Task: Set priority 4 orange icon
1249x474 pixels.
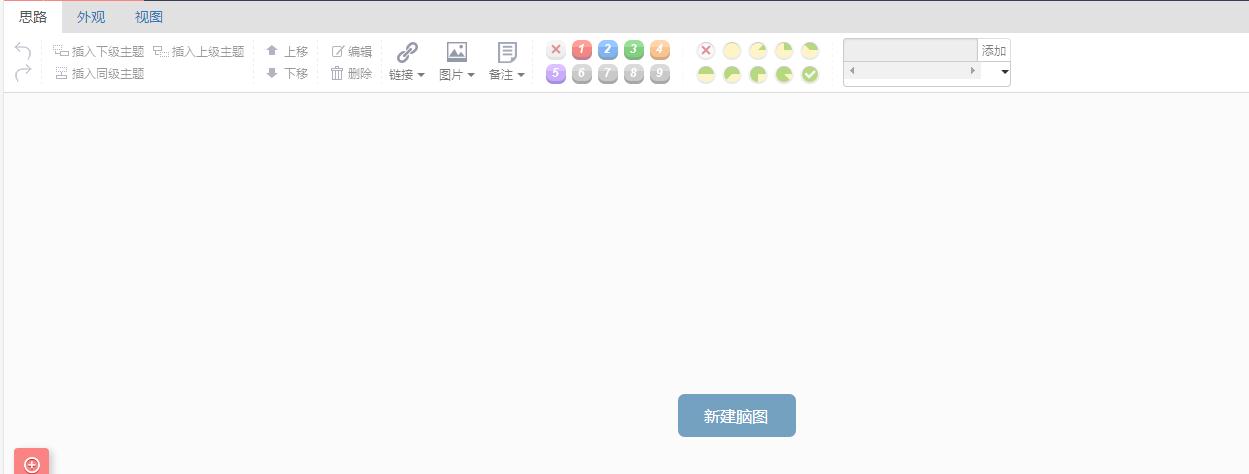Action: (x=660, y=50)
